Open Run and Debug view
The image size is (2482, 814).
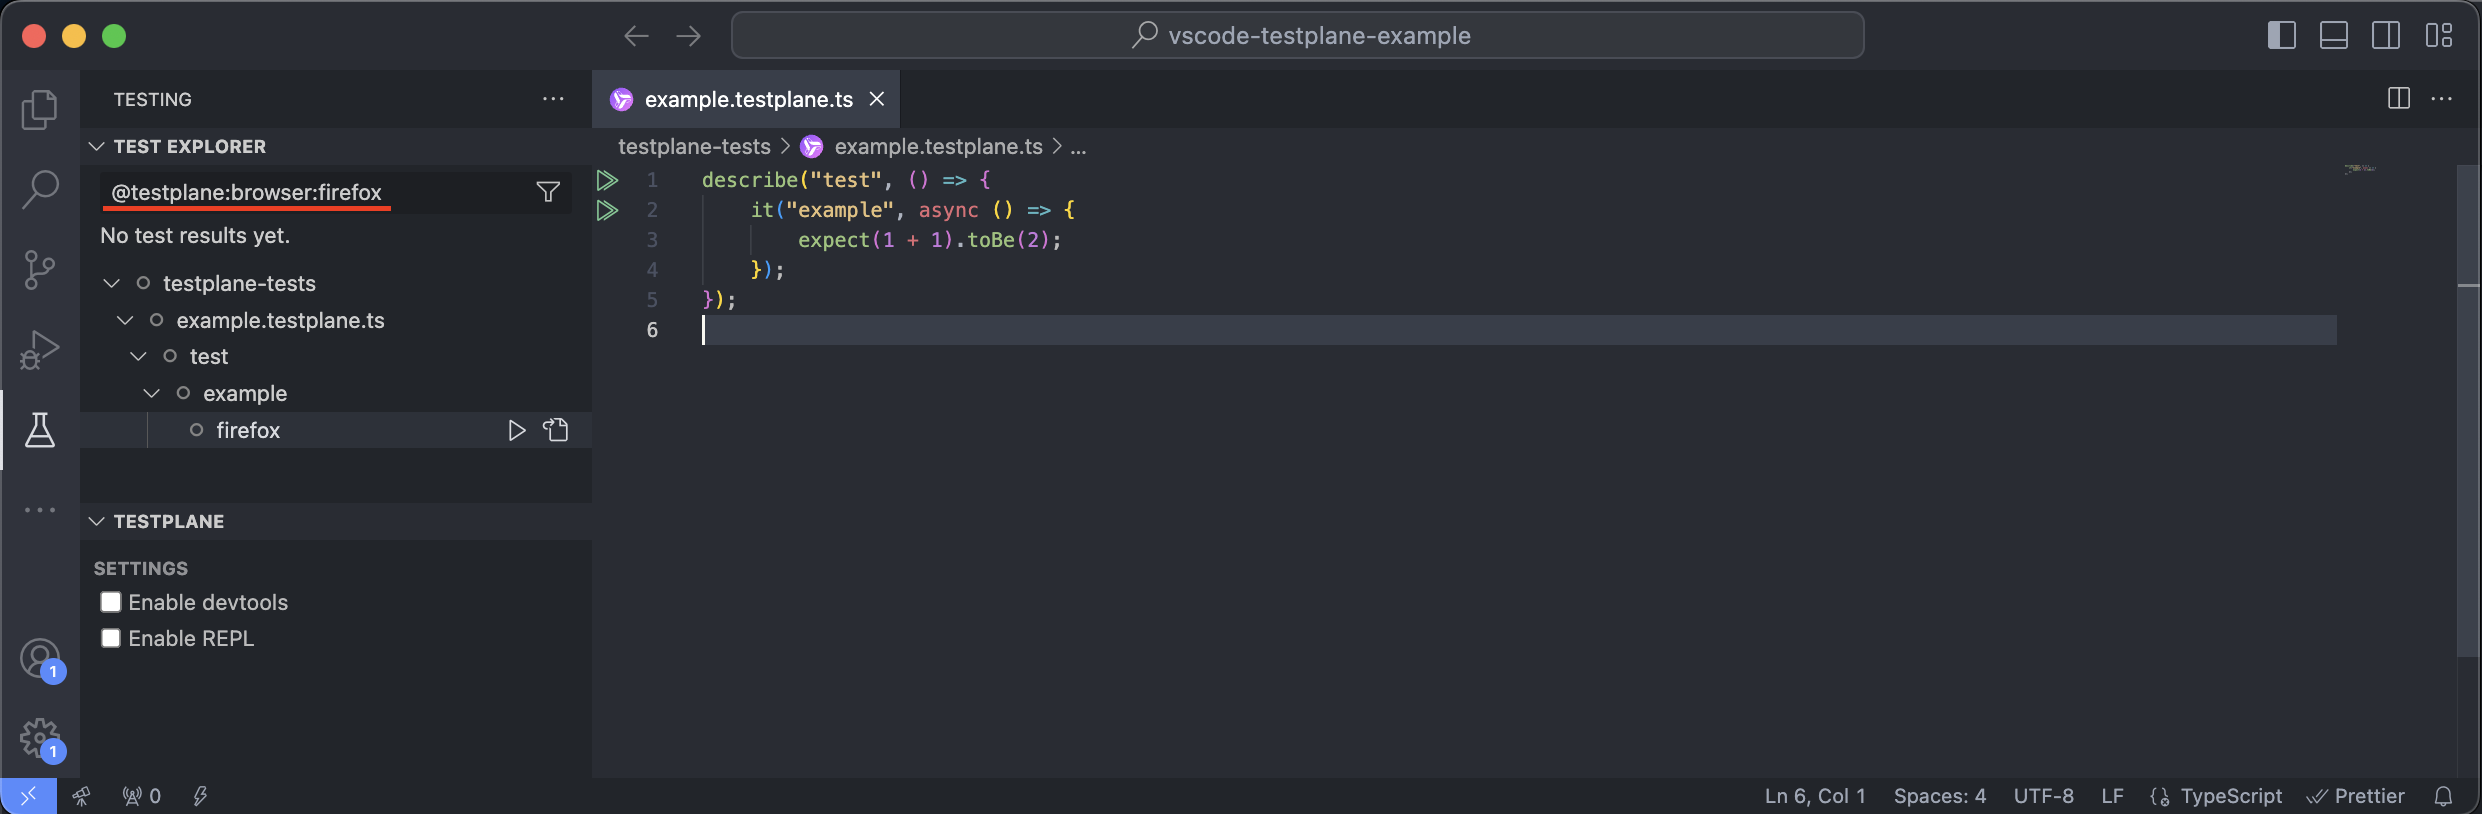tap(39, 350)
